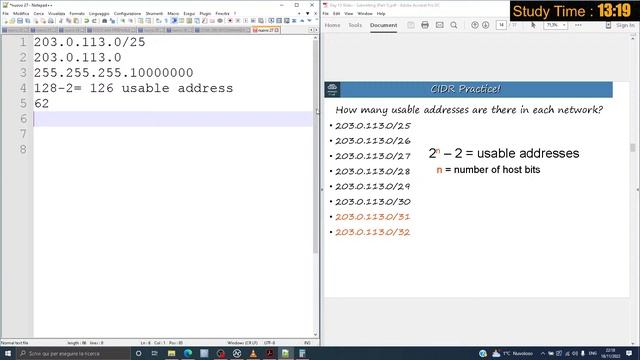The image size is (640, 360).
Task: Switch to the Home tab in Acrobat
Action: click(332, 25)
